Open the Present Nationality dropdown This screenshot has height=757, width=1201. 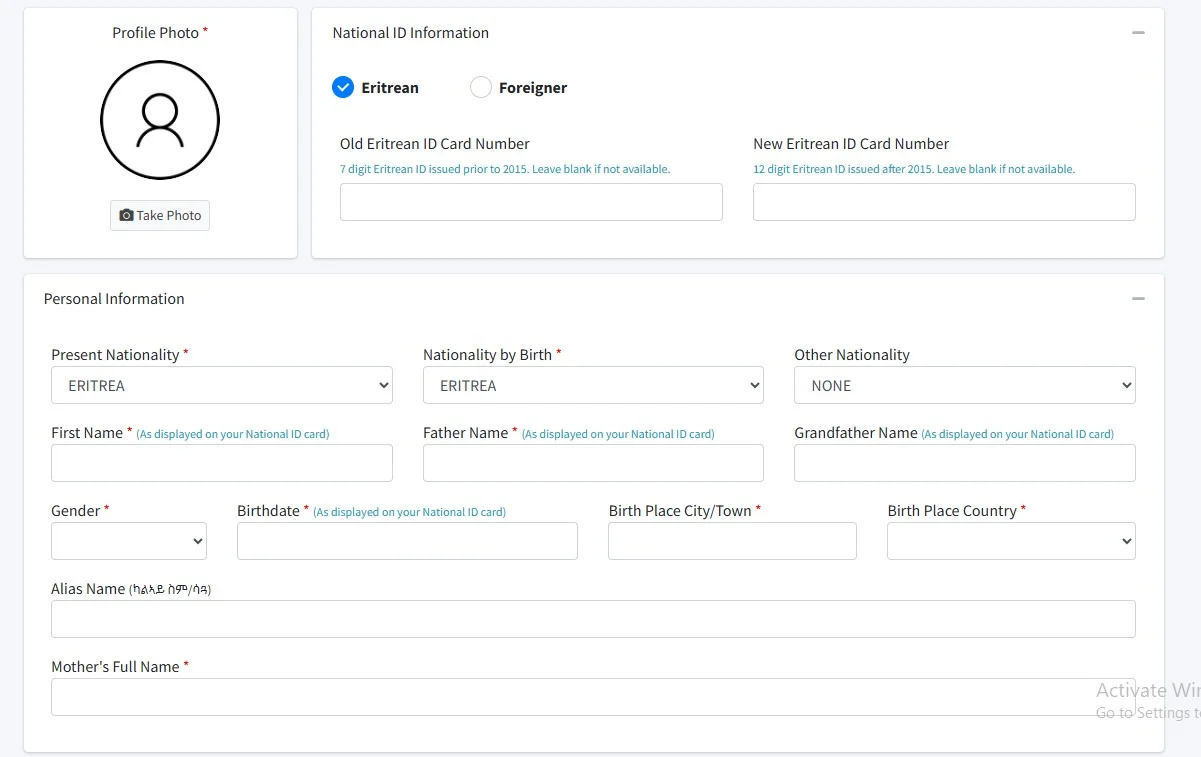click(221, 385)
